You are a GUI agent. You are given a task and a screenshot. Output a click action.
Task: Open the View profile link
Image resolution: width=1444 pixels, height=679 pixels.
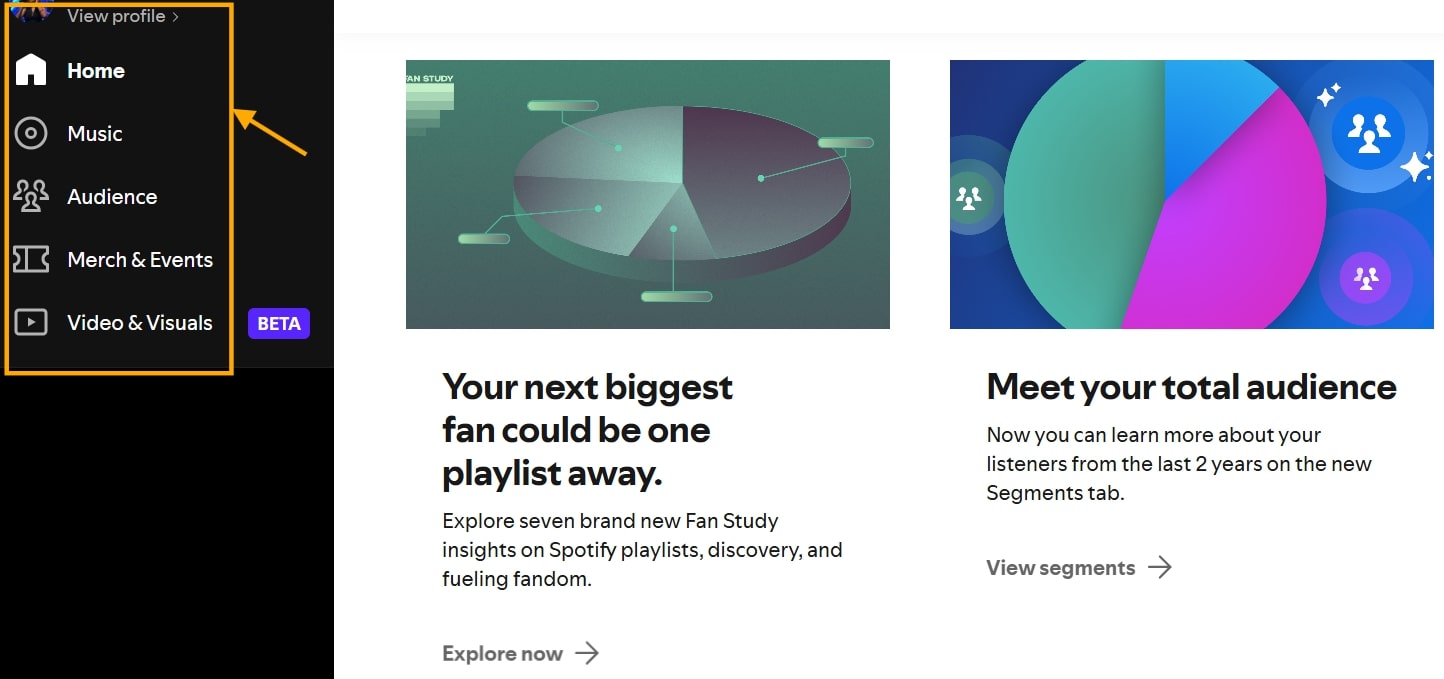click(116, 16)
